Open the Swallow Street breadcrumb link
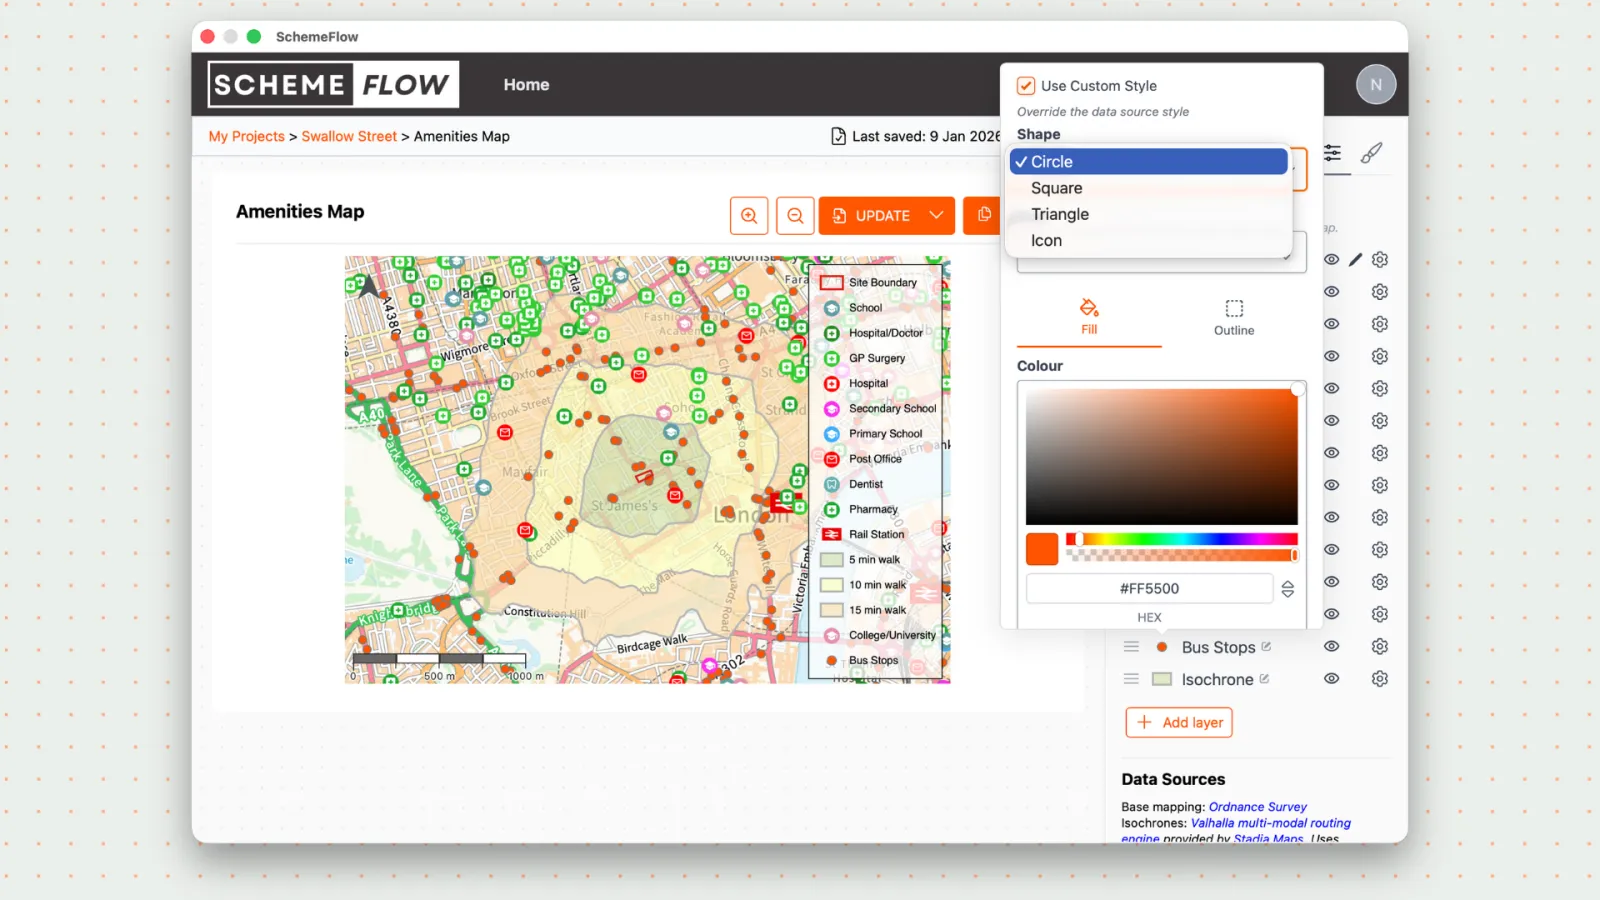The width and height of the screenshot is (1600, 900). 349,137
